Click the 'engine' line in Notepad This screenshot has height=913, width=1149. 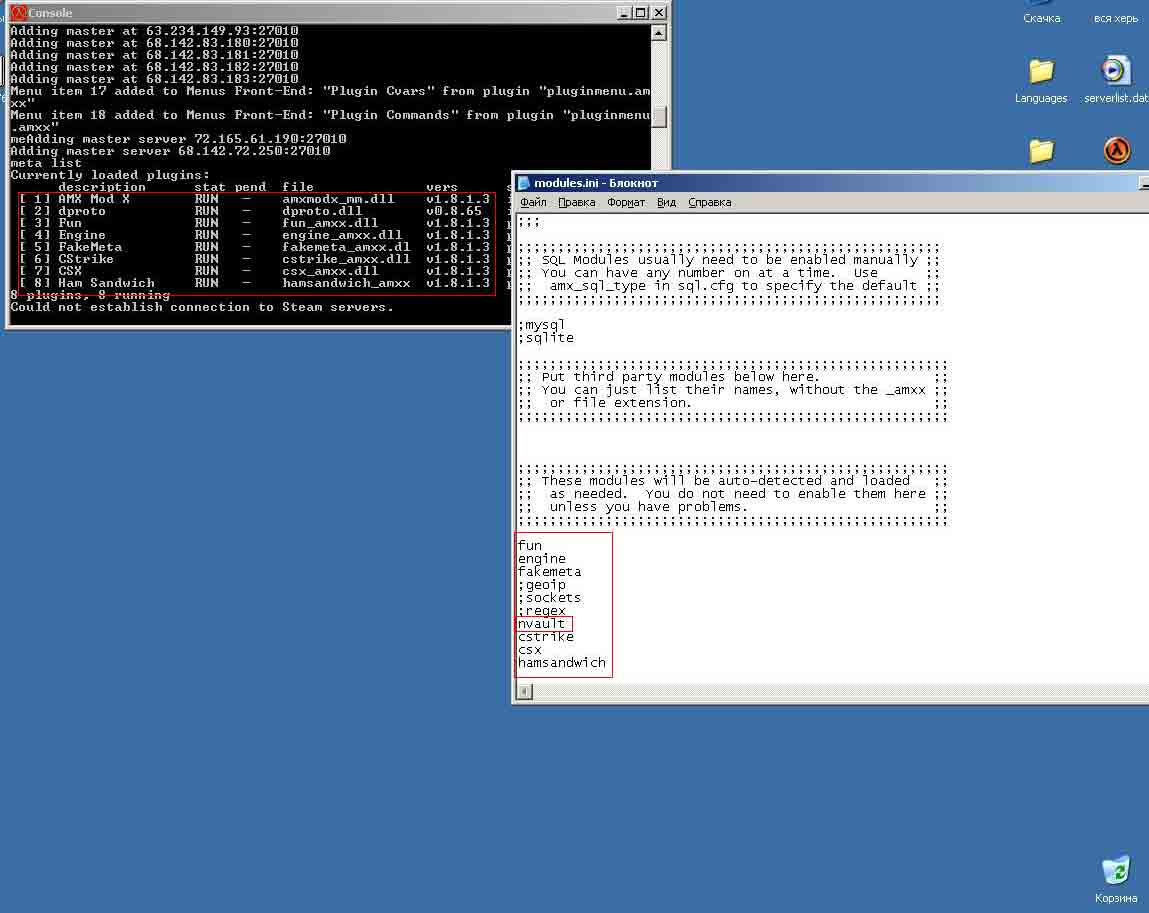pyautogui.click(x=542, y=558)
